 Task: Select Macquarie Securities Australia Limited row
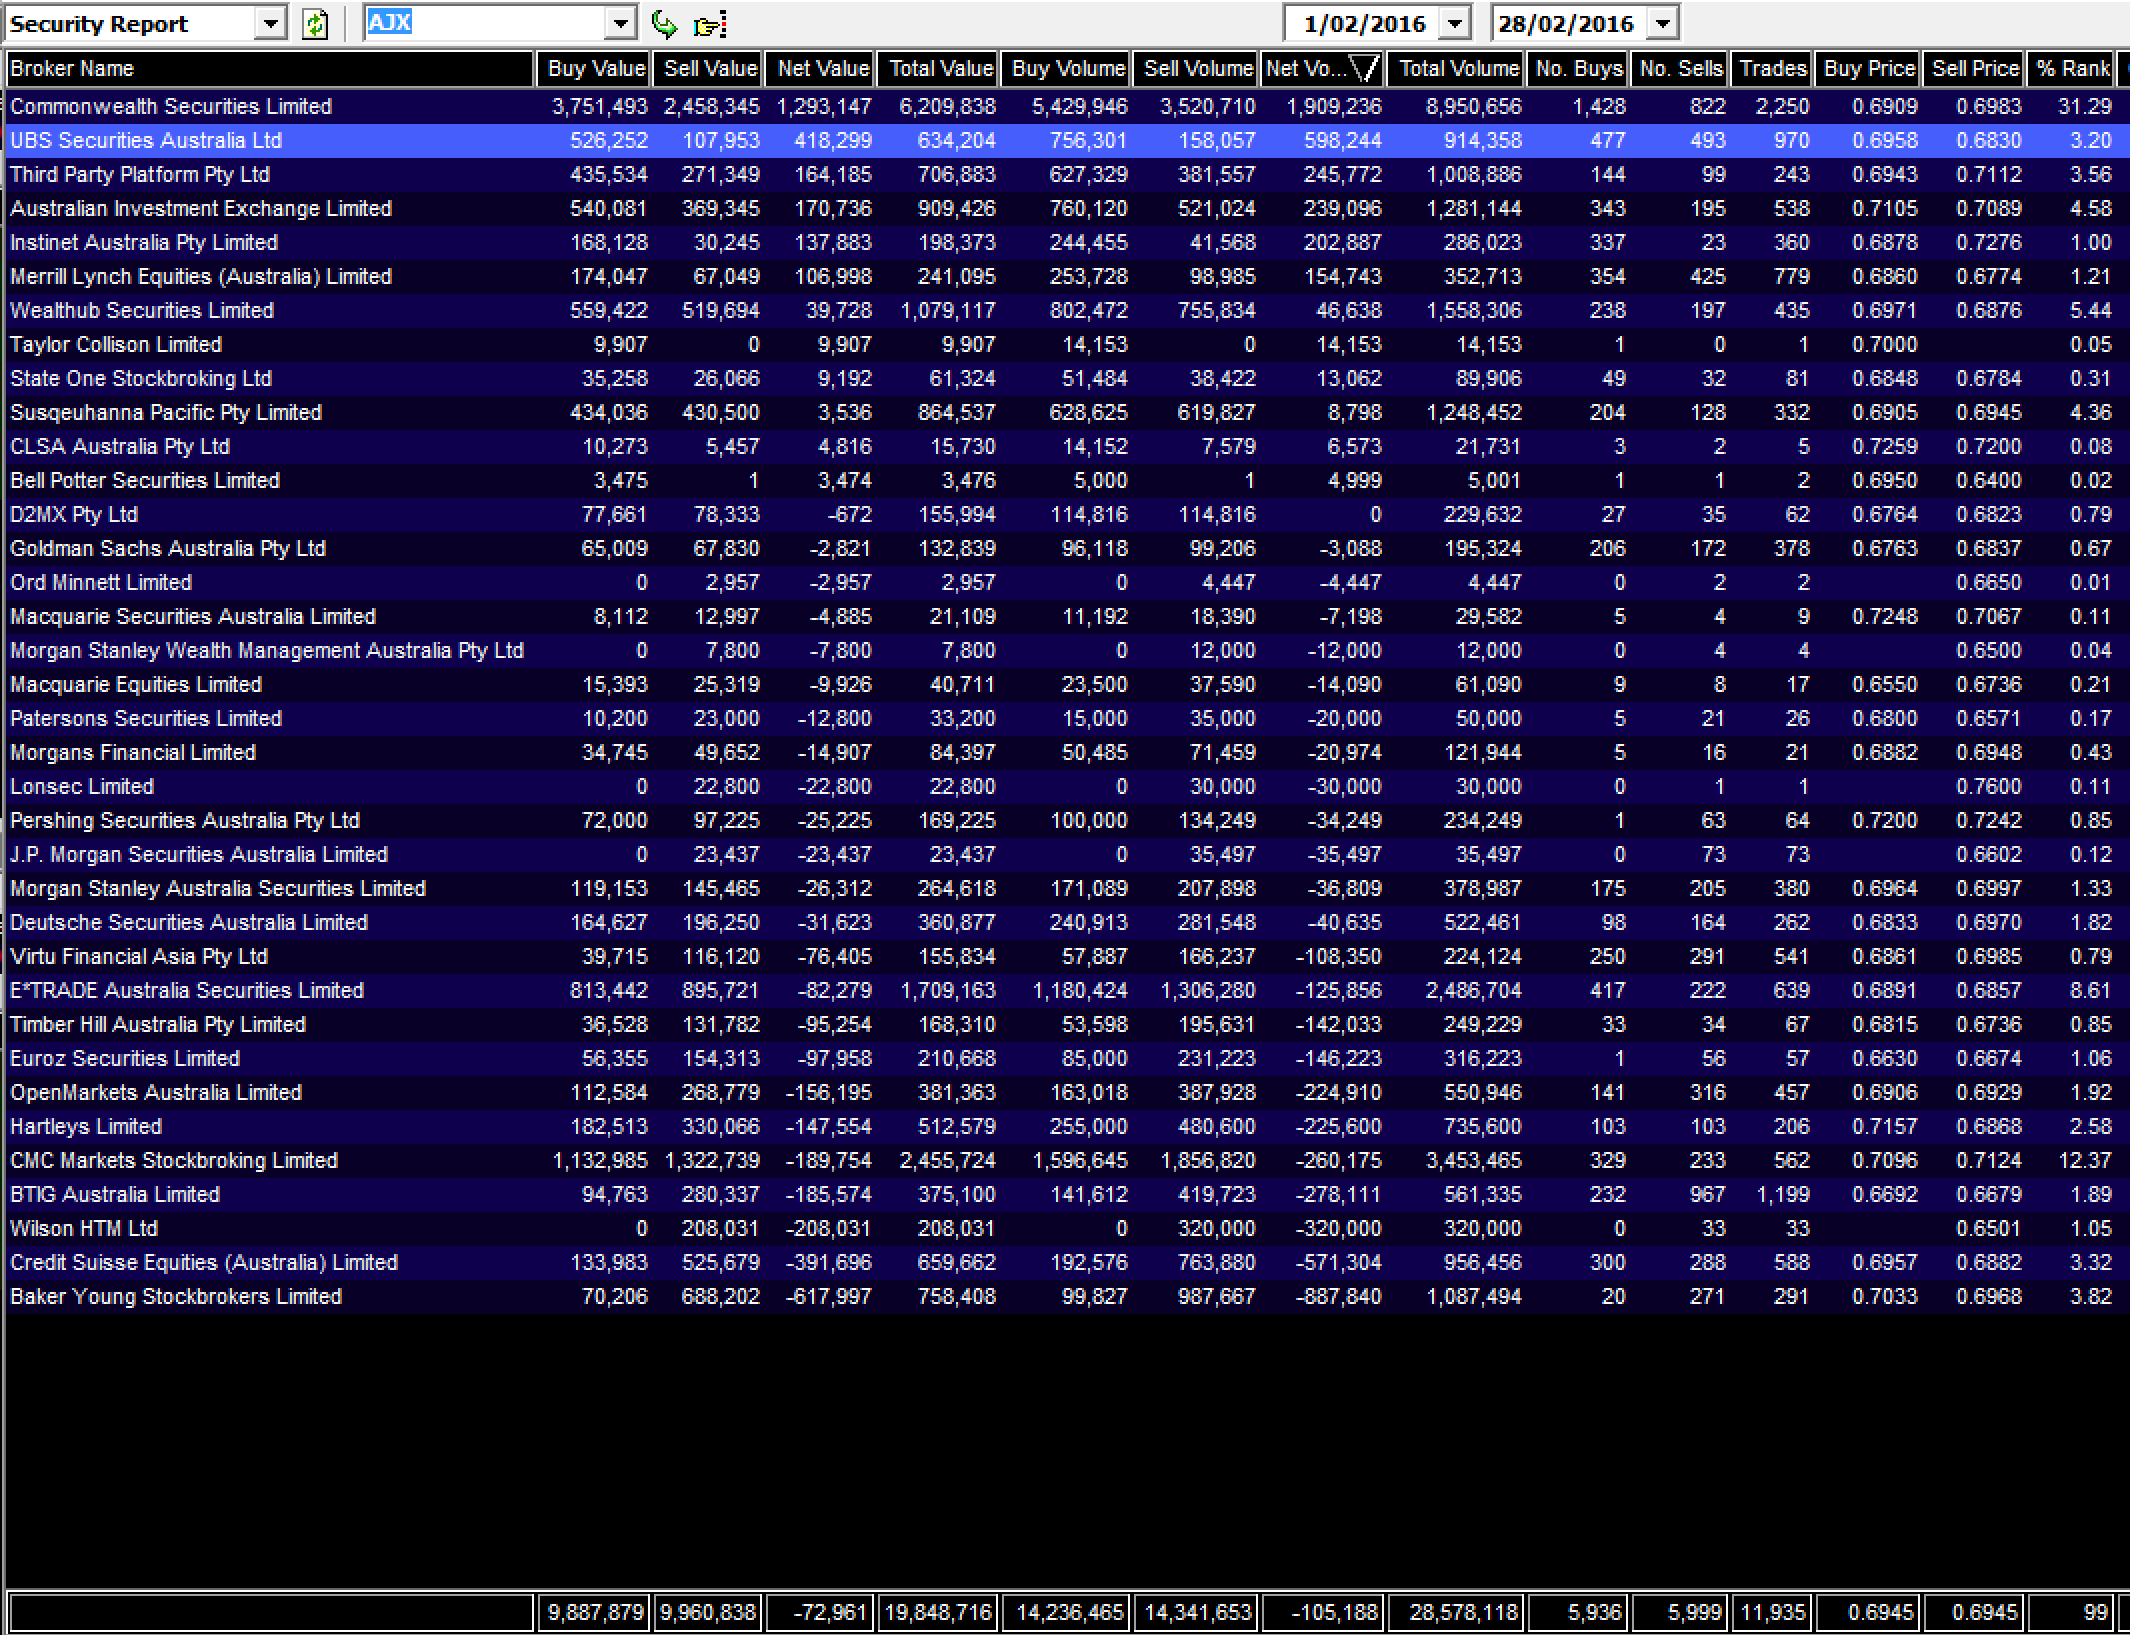tap(1067, 616)
